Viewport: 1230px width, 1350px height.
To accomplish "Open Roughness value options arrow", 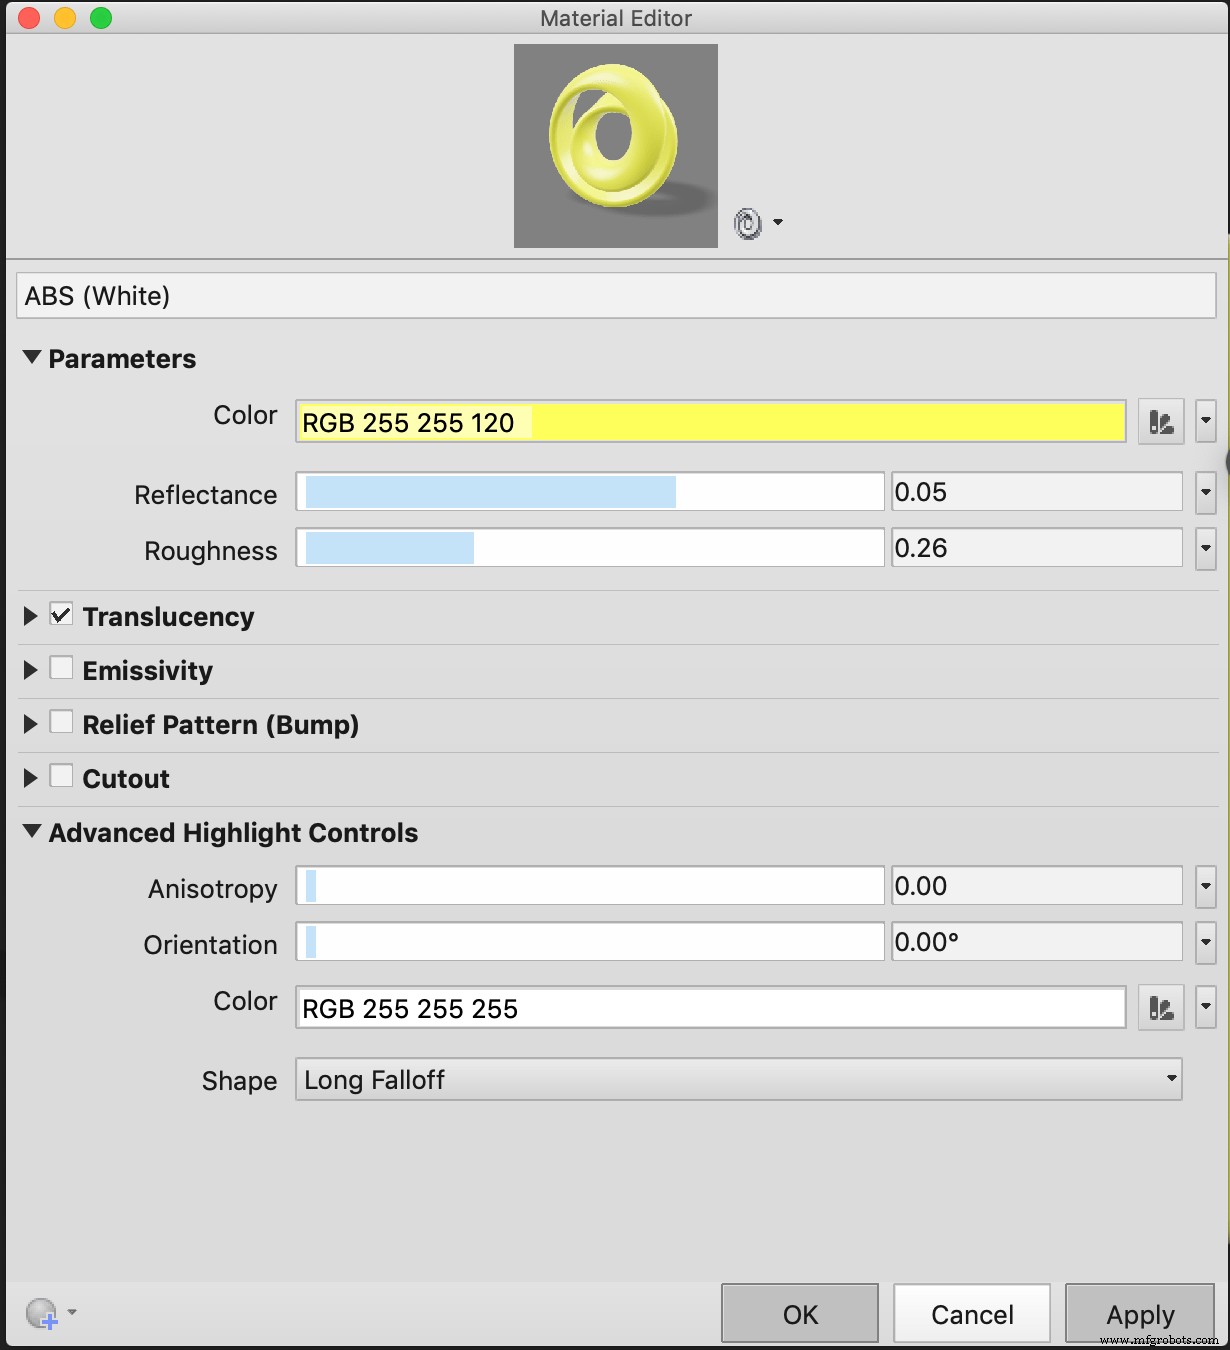I will pos(1206,548).
